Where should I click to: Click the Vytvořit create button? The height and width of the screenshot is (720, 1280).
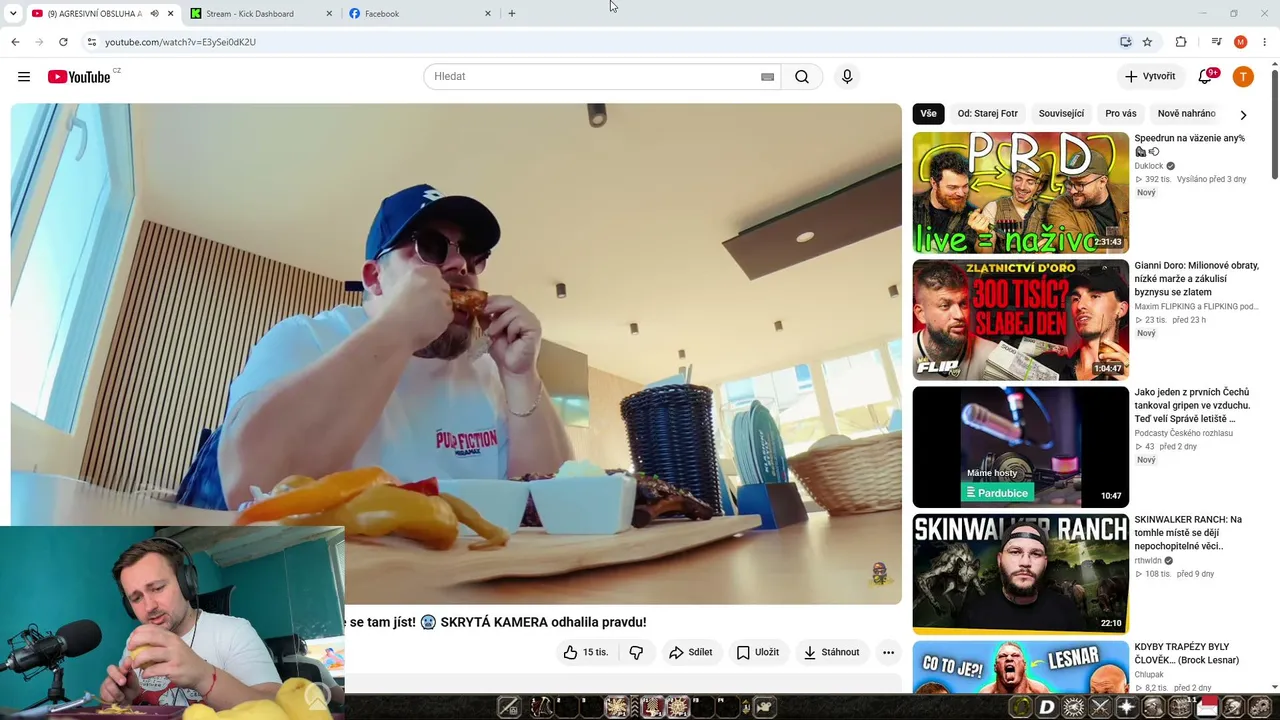pos(1150,77)
